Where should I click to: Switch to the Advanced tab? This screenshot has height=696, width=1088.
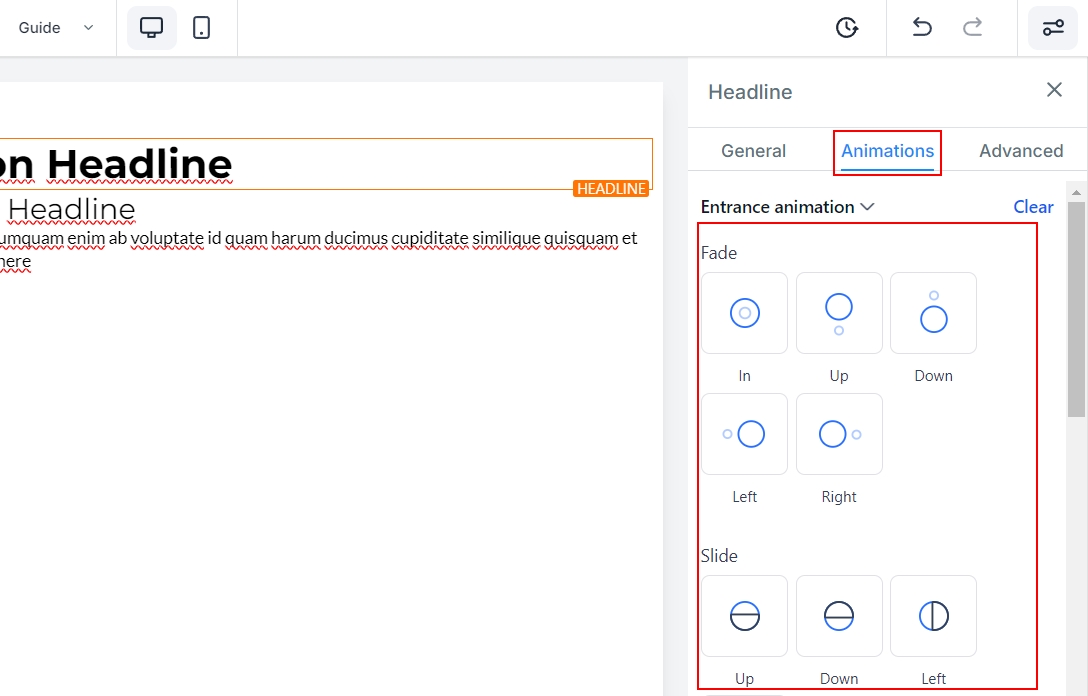[x=1020, y=151]
